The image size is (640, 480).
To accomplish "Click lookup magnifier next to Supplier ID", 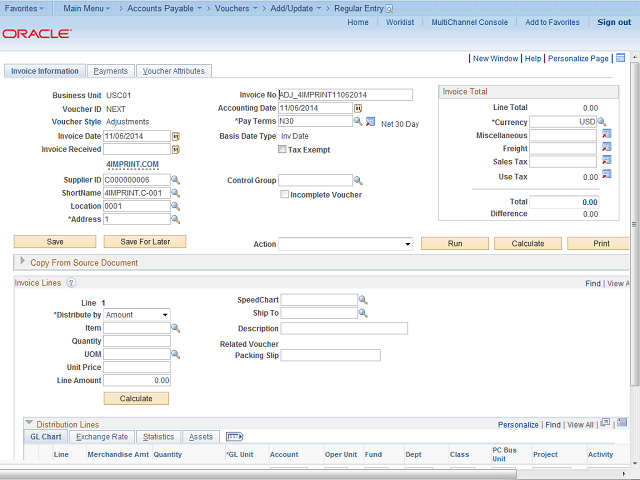I will (176, 180).
